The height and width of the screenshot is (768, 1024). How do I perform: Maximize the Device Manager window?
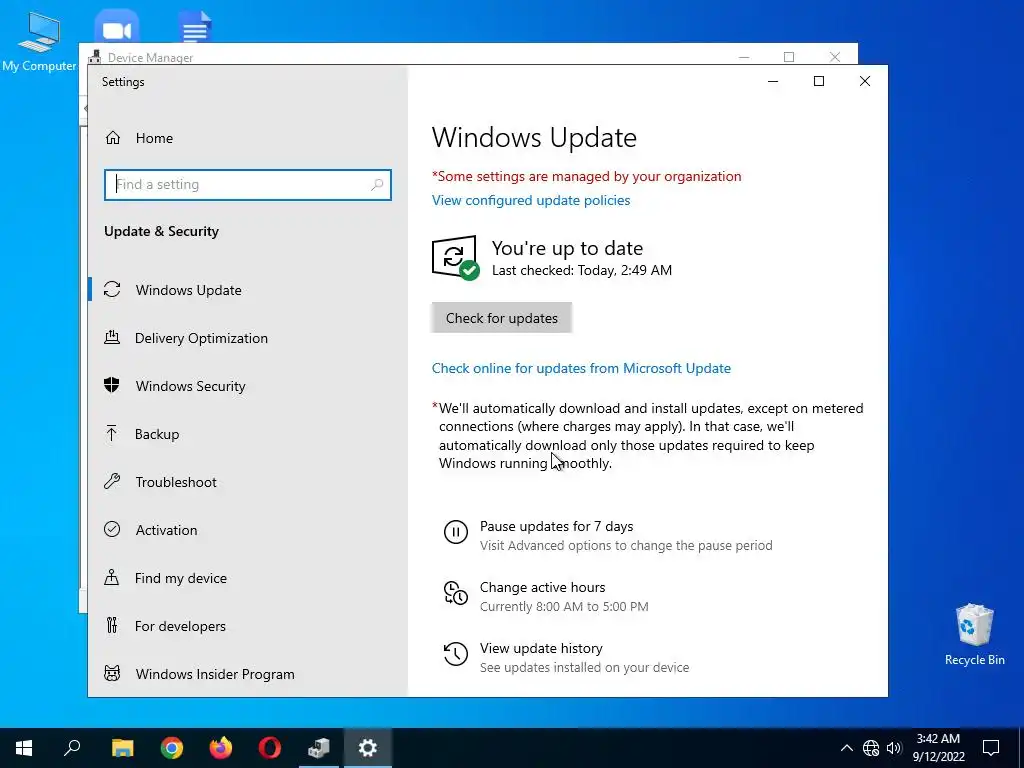(789, 56)
